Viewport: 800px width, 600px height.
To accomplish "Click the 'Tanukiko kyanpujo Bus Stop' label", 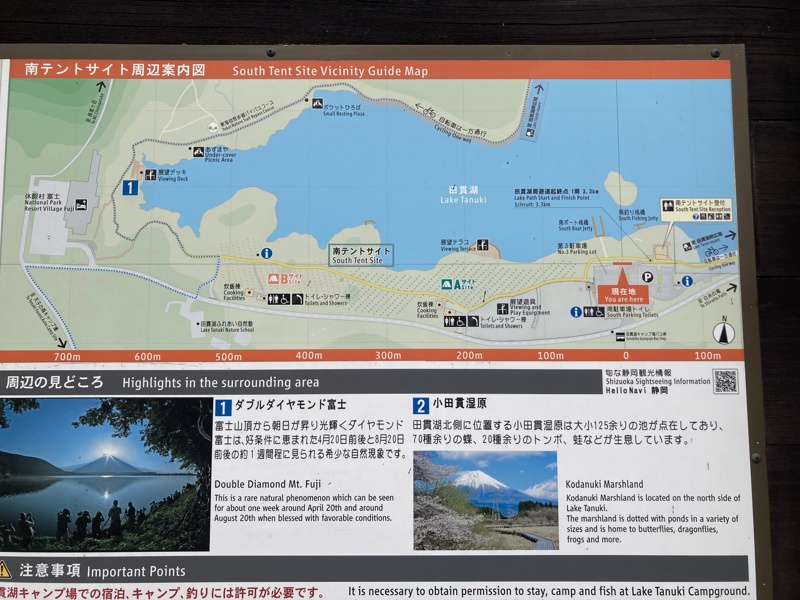I will point(646,339).
